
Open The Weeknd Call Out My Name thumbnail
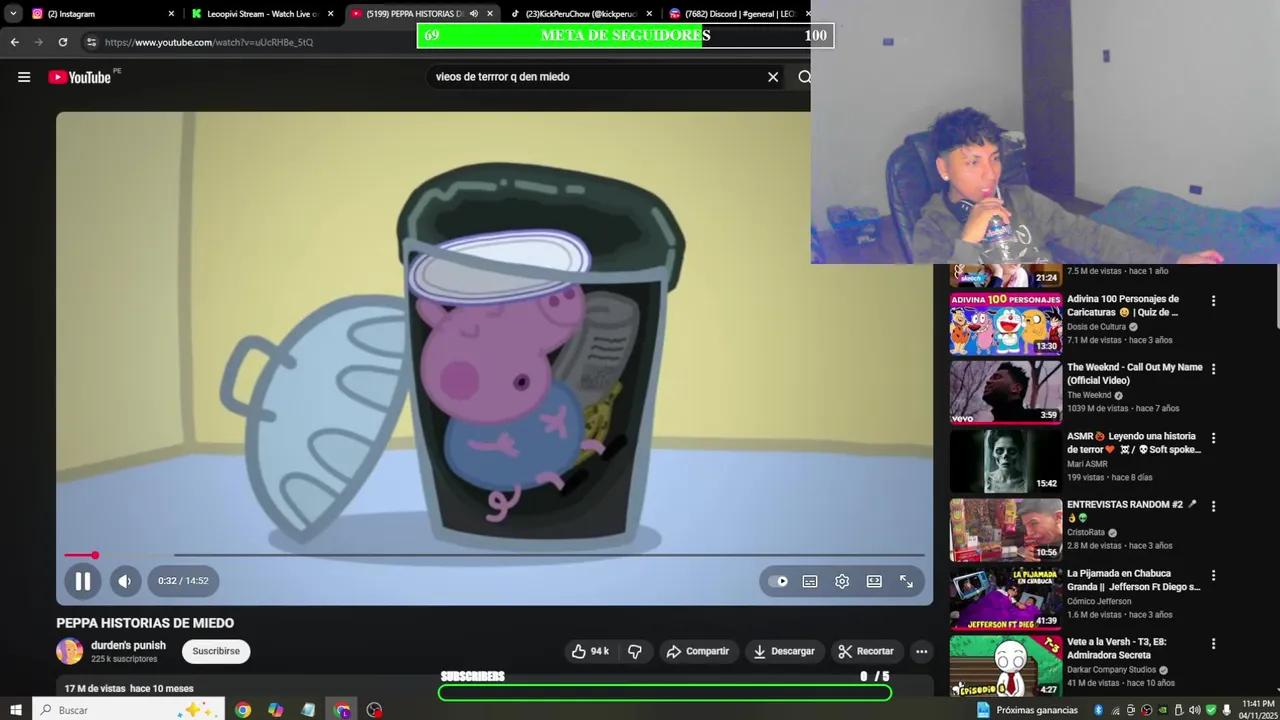(1005, 392)
